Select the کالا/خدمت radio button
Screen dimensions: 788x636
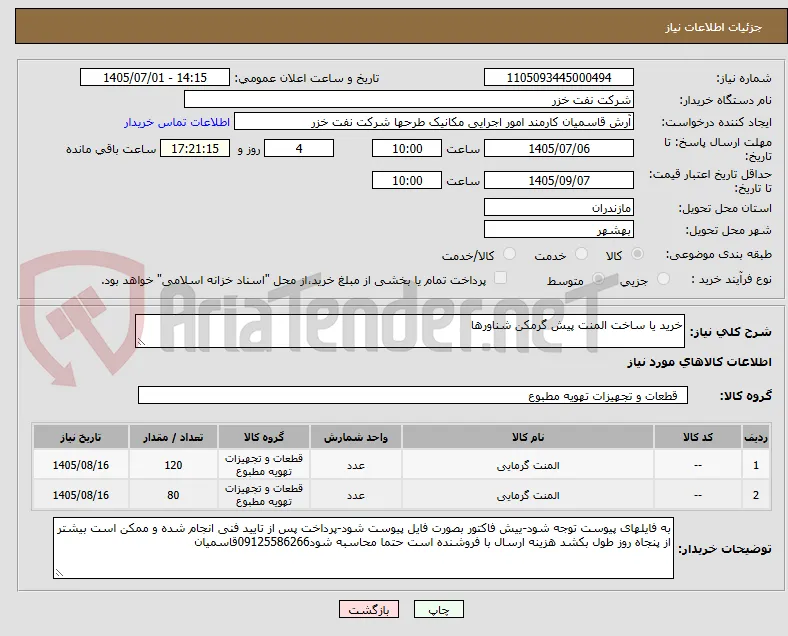click(510, 254)
